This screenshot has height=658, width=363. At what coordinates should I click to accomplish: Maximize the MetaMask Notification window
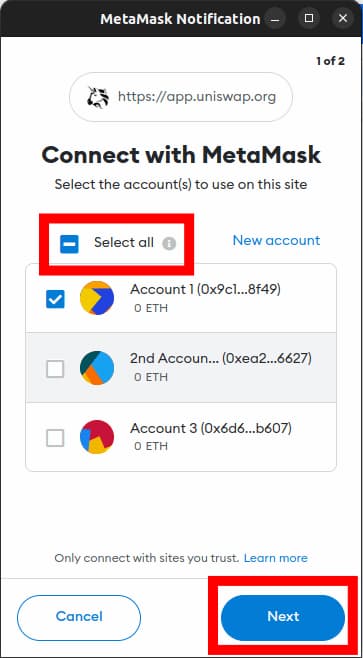pyautogui.click(x=309, y=18)
